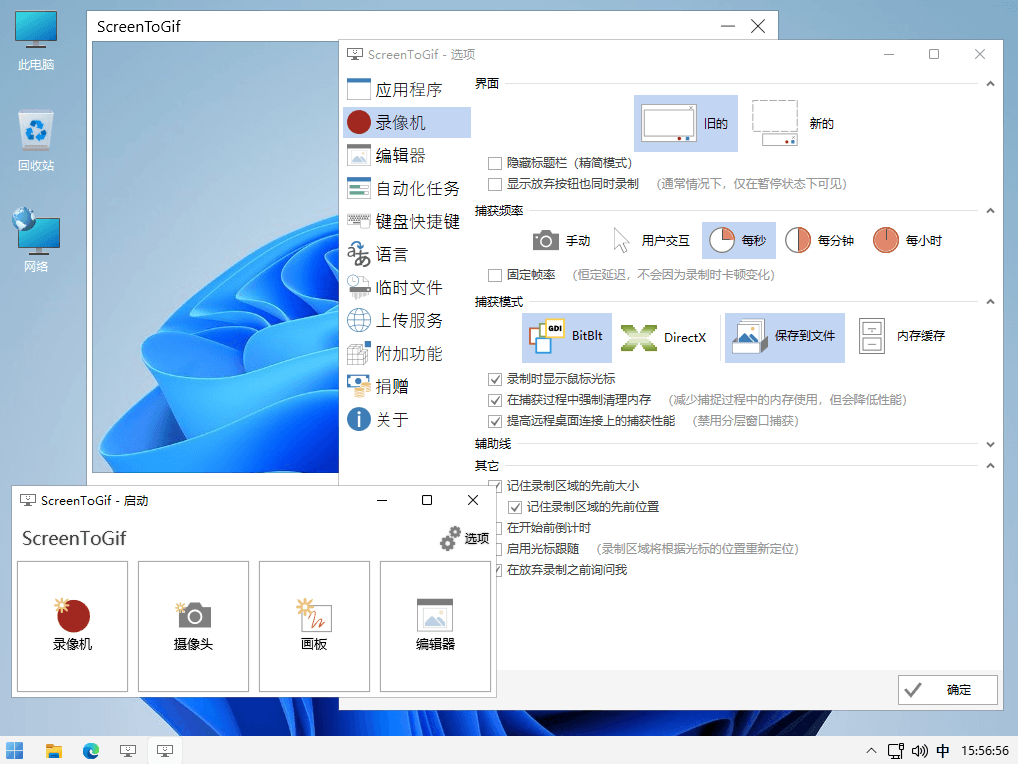Screen dimensions: 1018x764
Task: Click the 捐赠 money icon
Action: 358,386
